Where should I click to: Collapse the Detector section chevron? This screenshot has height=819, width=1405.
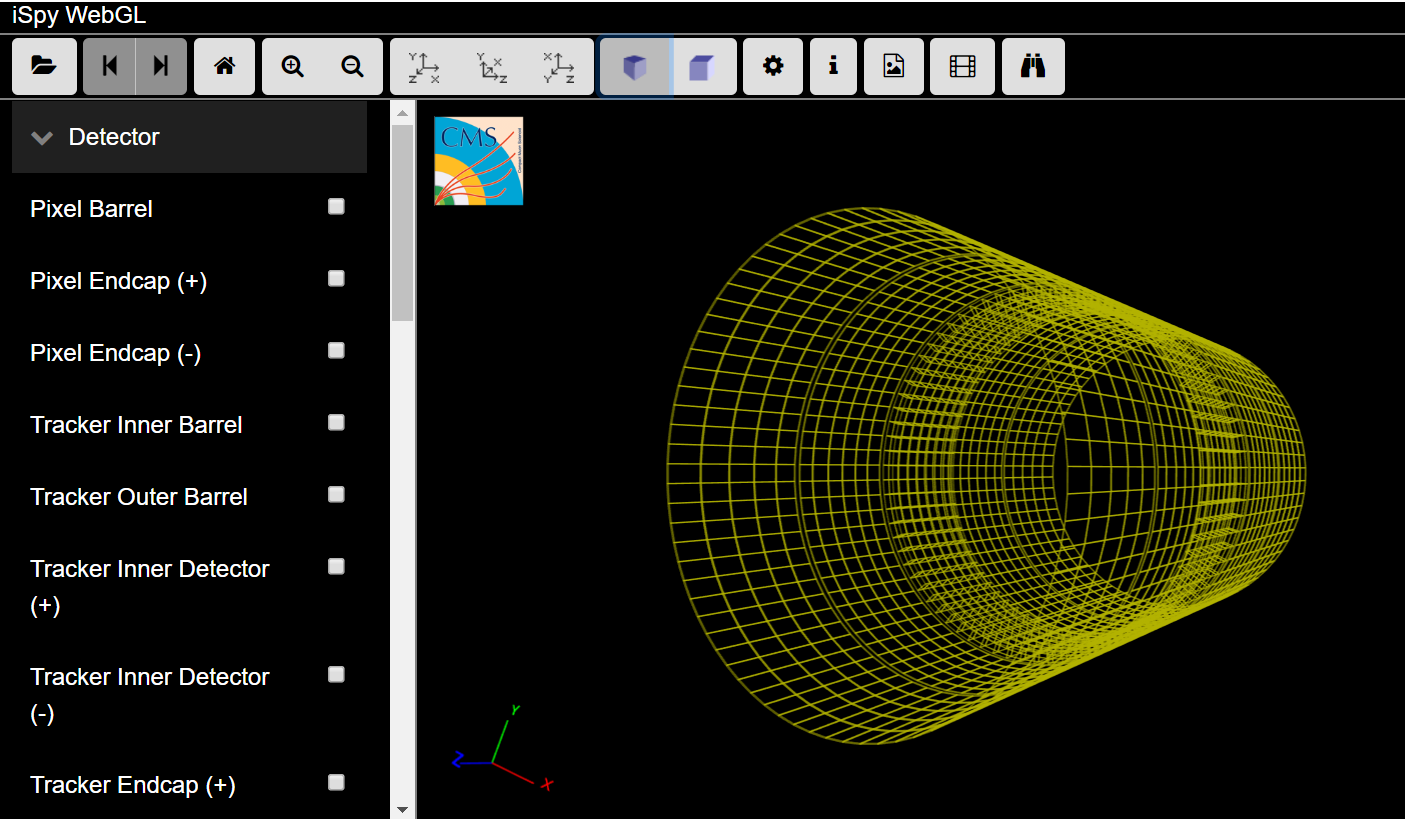pos(42,138)
